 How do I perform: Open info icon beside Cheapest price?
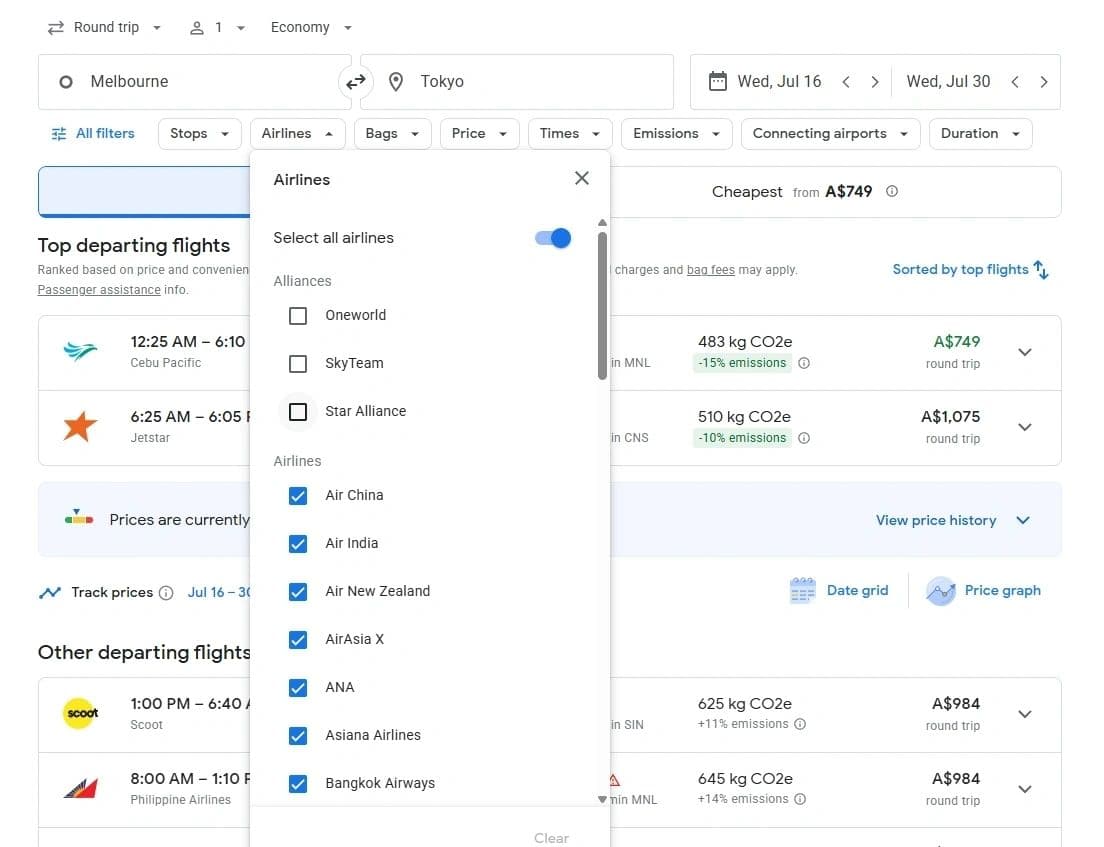[x=891, y=192]
